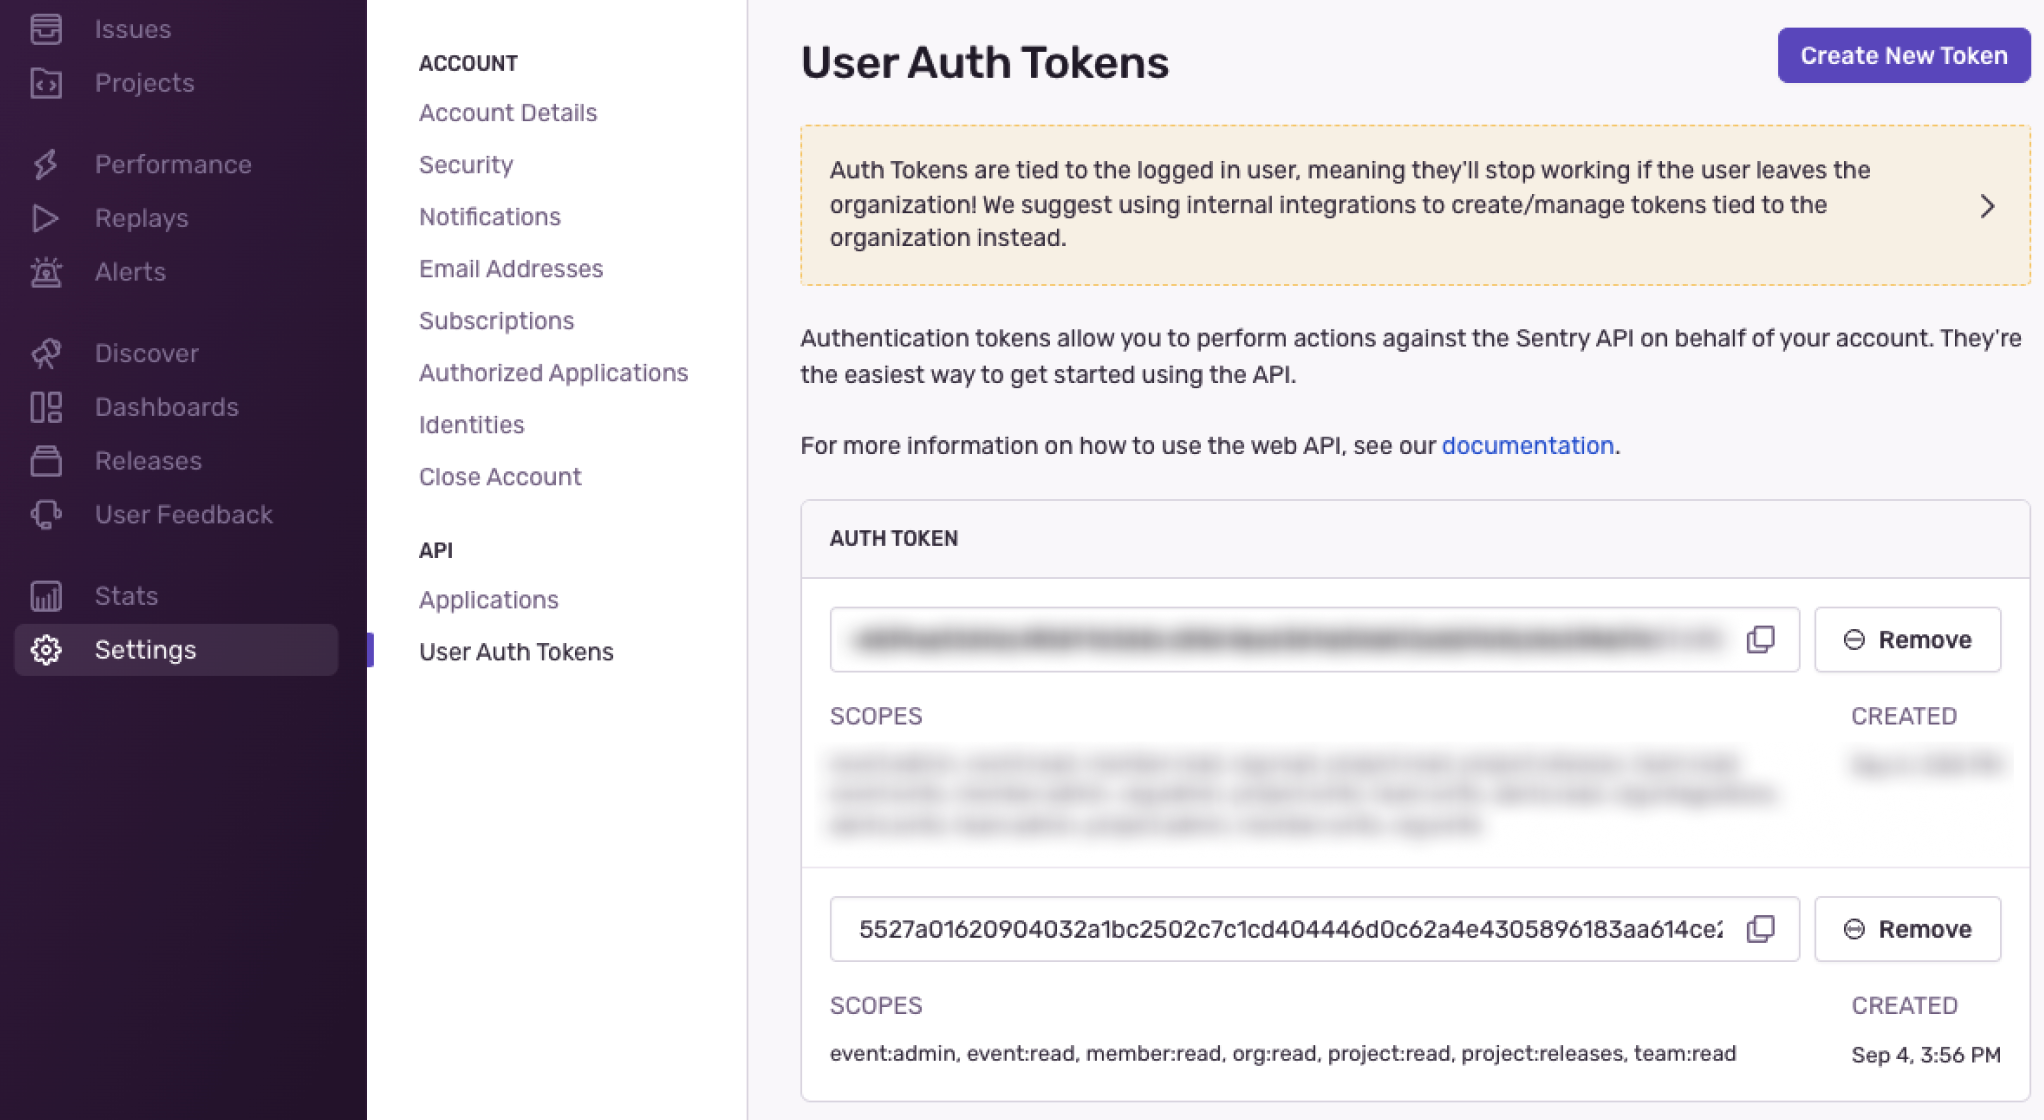2044x1120 pixels.
Task: Click the 'event:admin, event:read' scopes list
Action: 1283,1053
